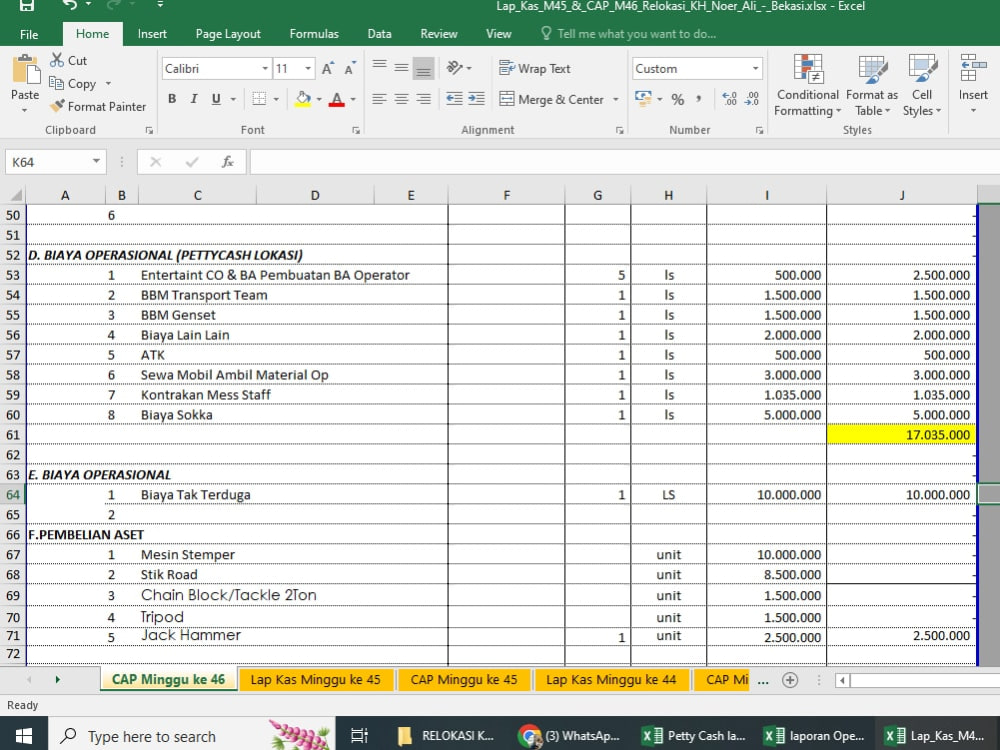Viewport: 1000px width, 750px height.
Task: Open text Orientation options icon
Action: pos(454,68)
